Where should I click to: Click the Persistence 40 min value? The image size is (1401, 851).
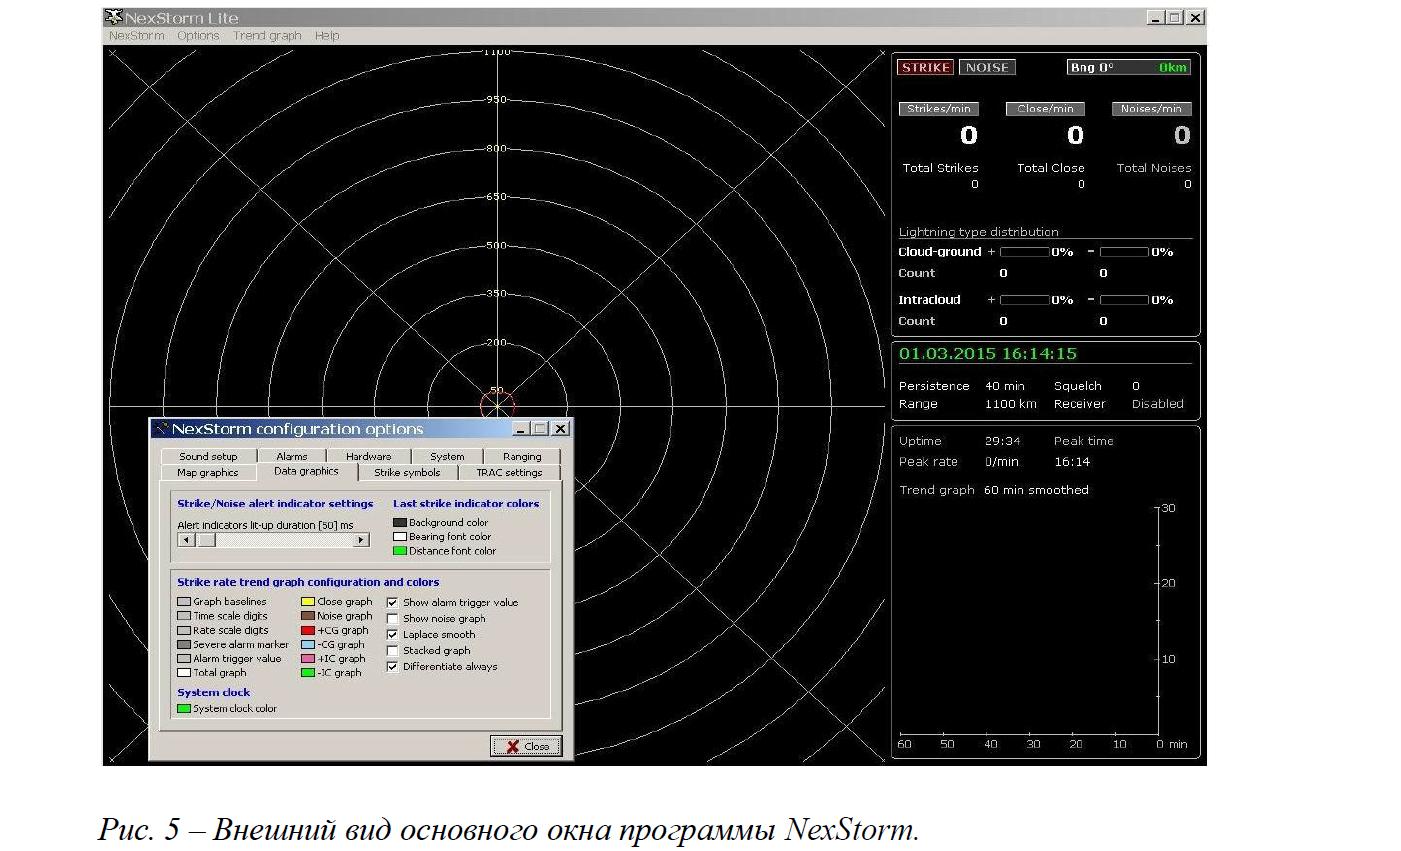1005,386
